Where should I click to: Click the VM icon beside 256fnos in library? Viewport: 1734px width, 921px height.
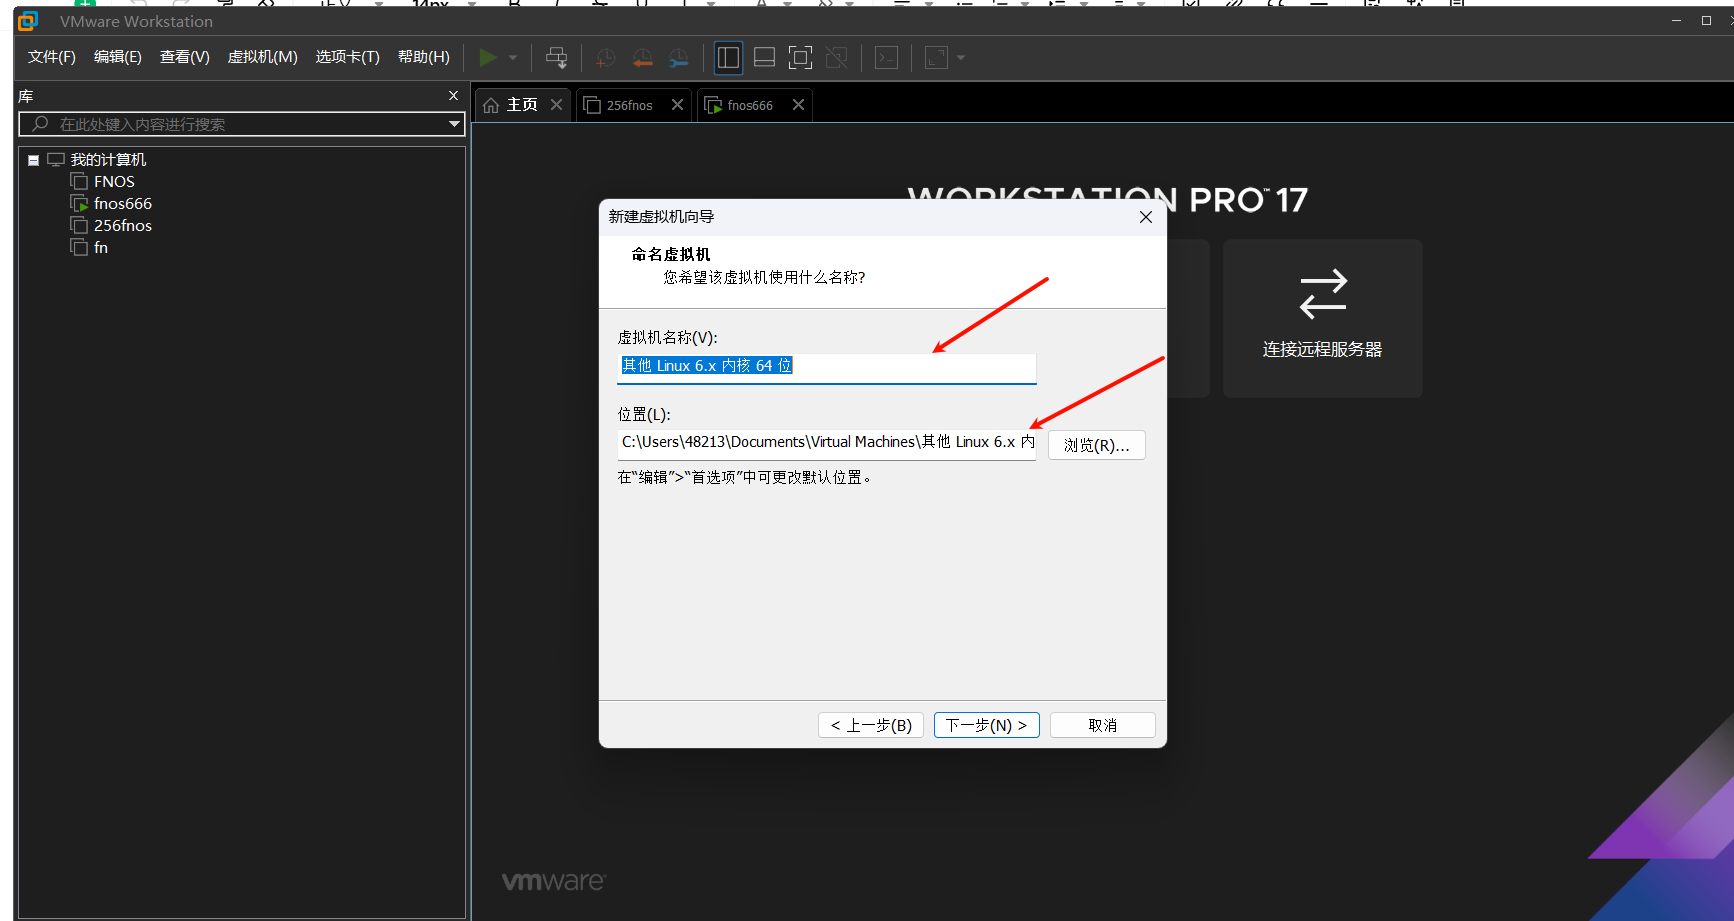click(x=79, y=226)
